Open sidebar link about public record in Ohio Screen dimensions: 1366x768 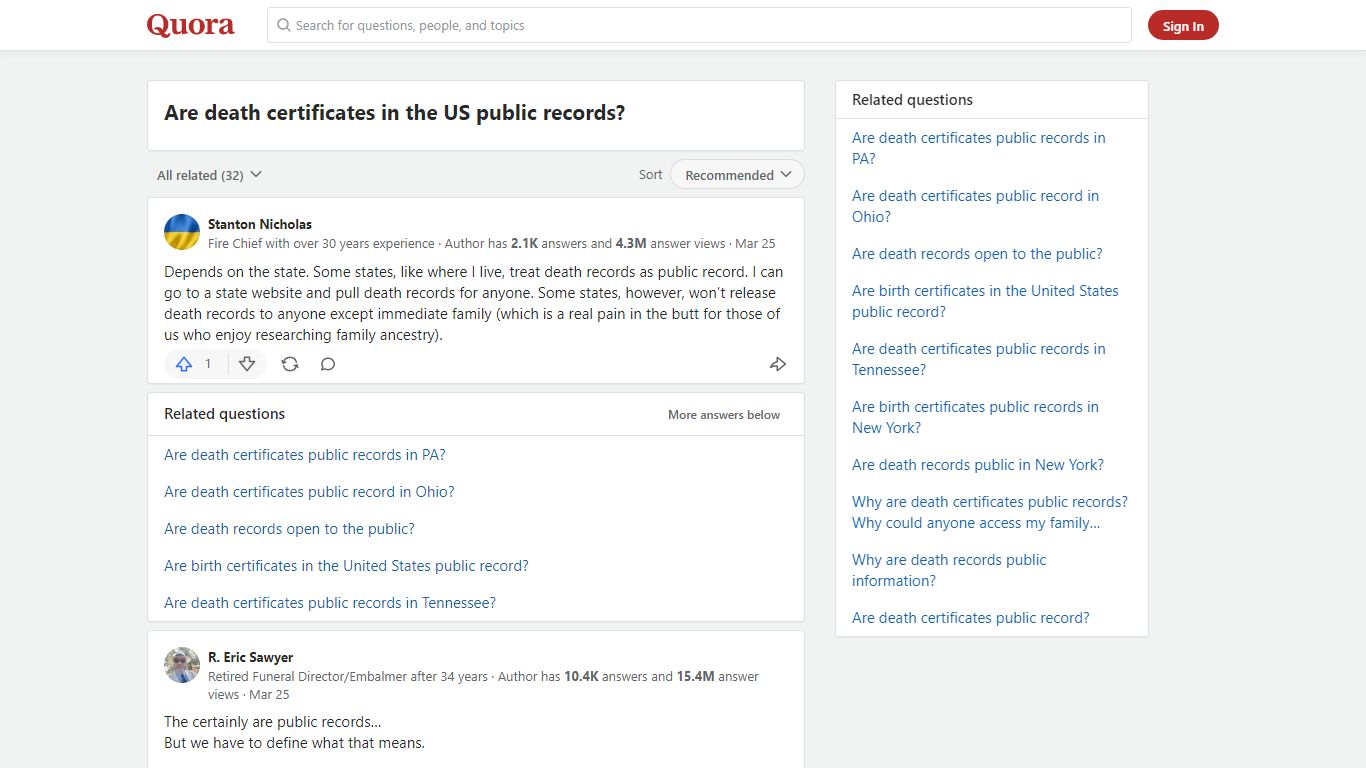[975, 206]
